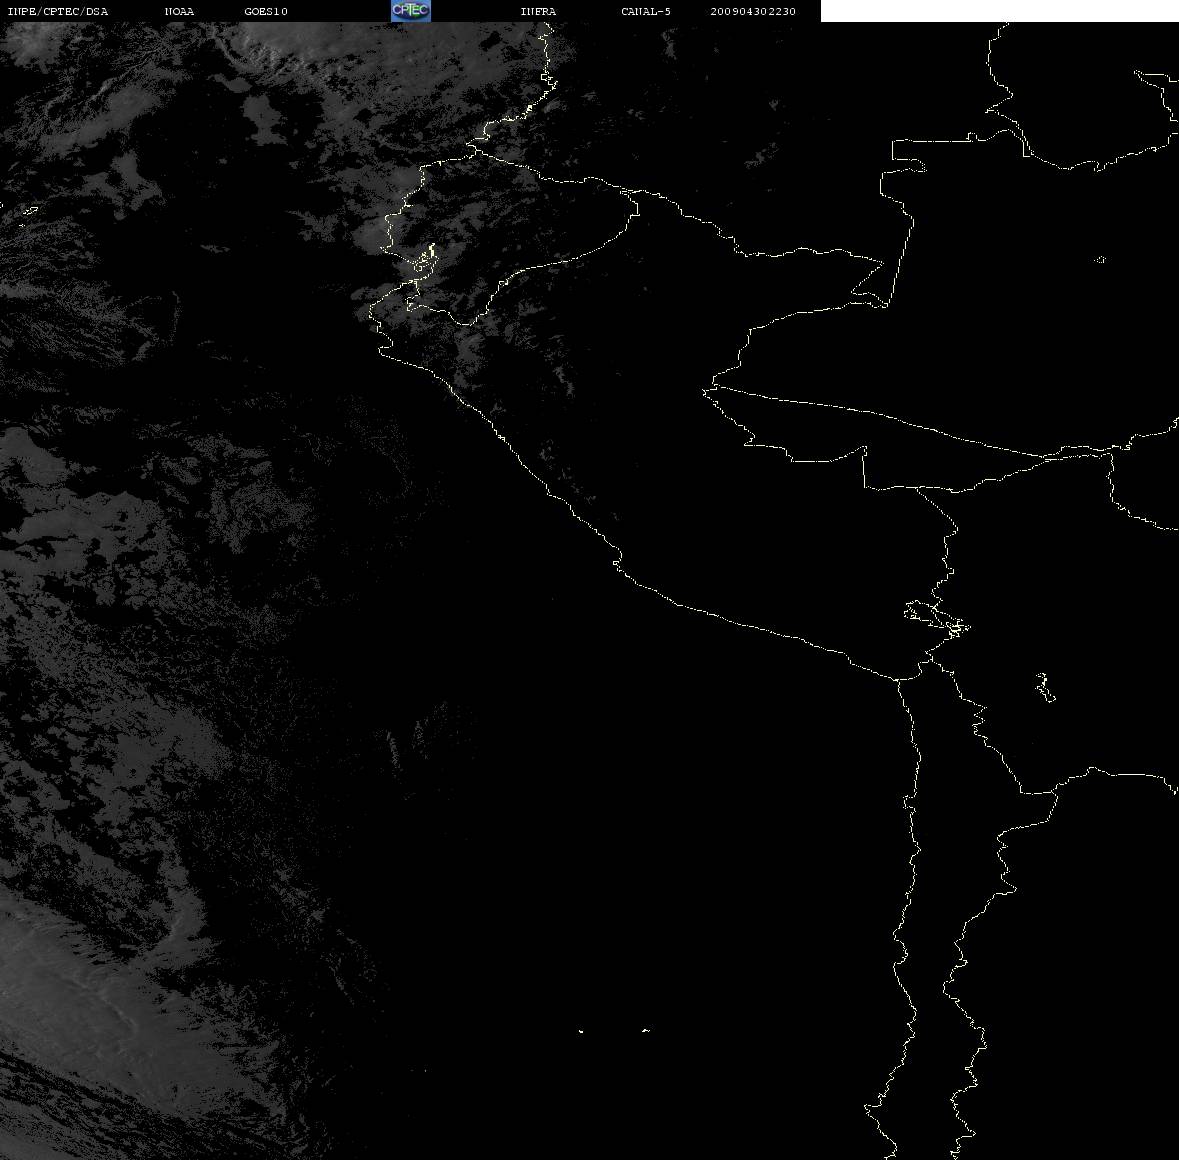Click the NOAA label in header
Viewport: 1179px width, 1160px height.
click(179, 11)
